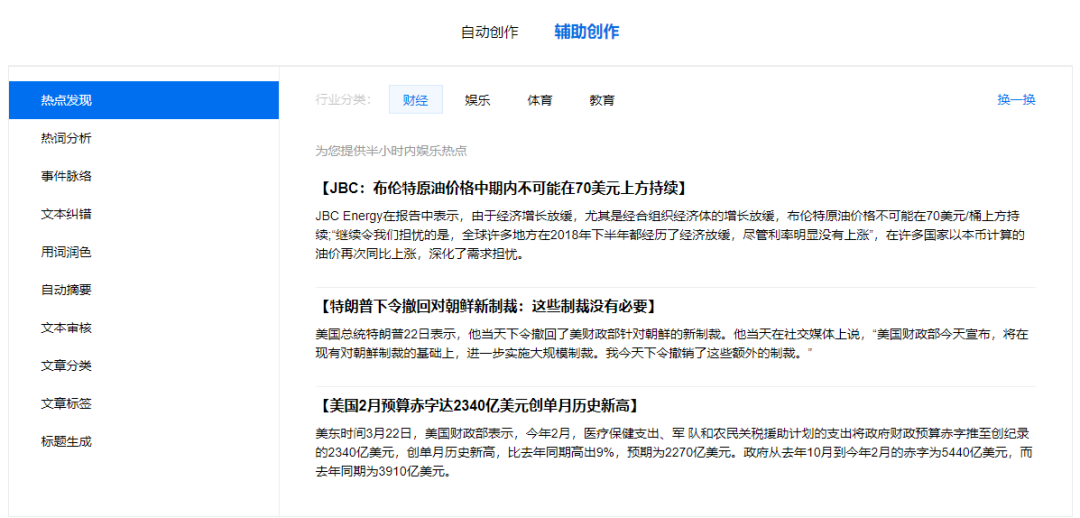Pick the 教育 industry category
The image size is (1080, 518).
coord(601,100)
